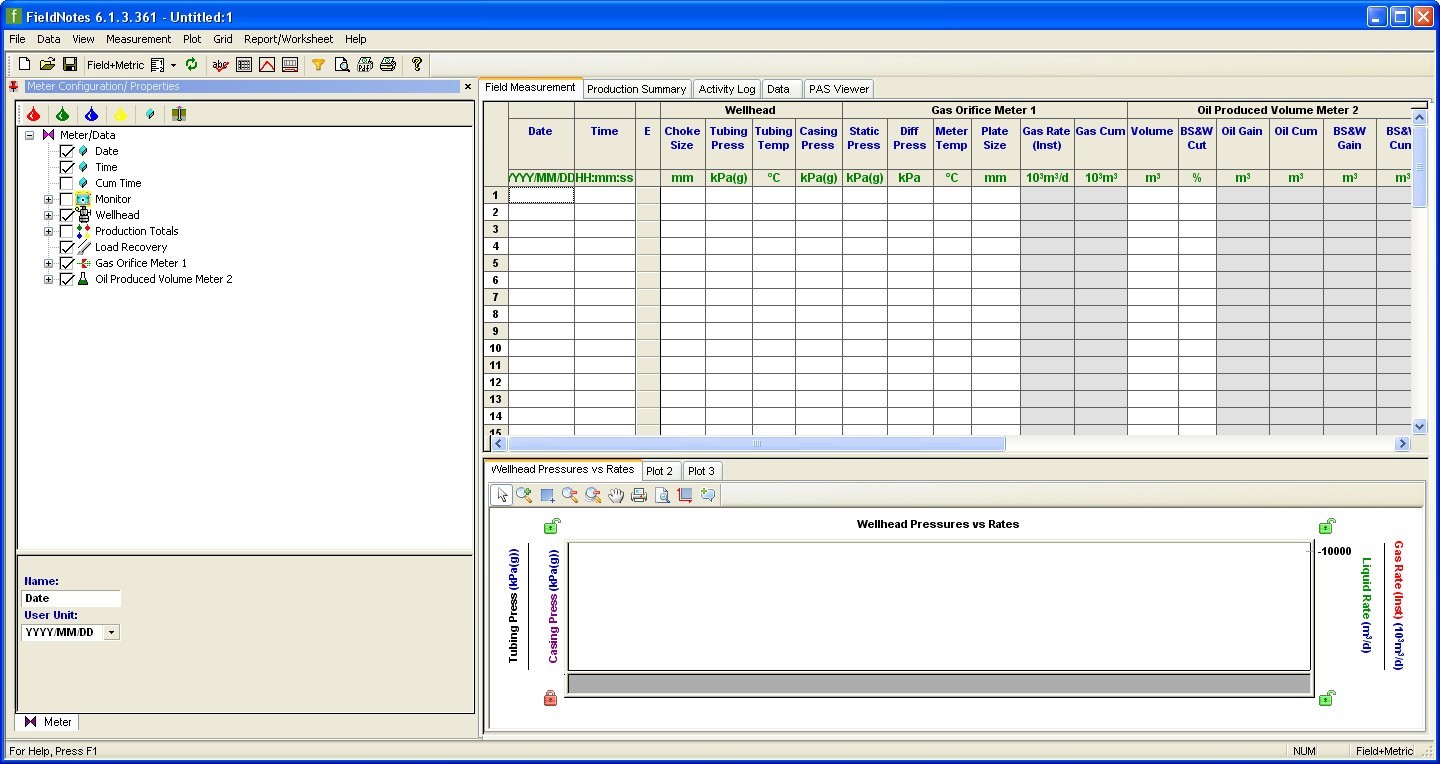Add a yellow droplet meter
Screen dimensions: 1440x764
(120, 114)
